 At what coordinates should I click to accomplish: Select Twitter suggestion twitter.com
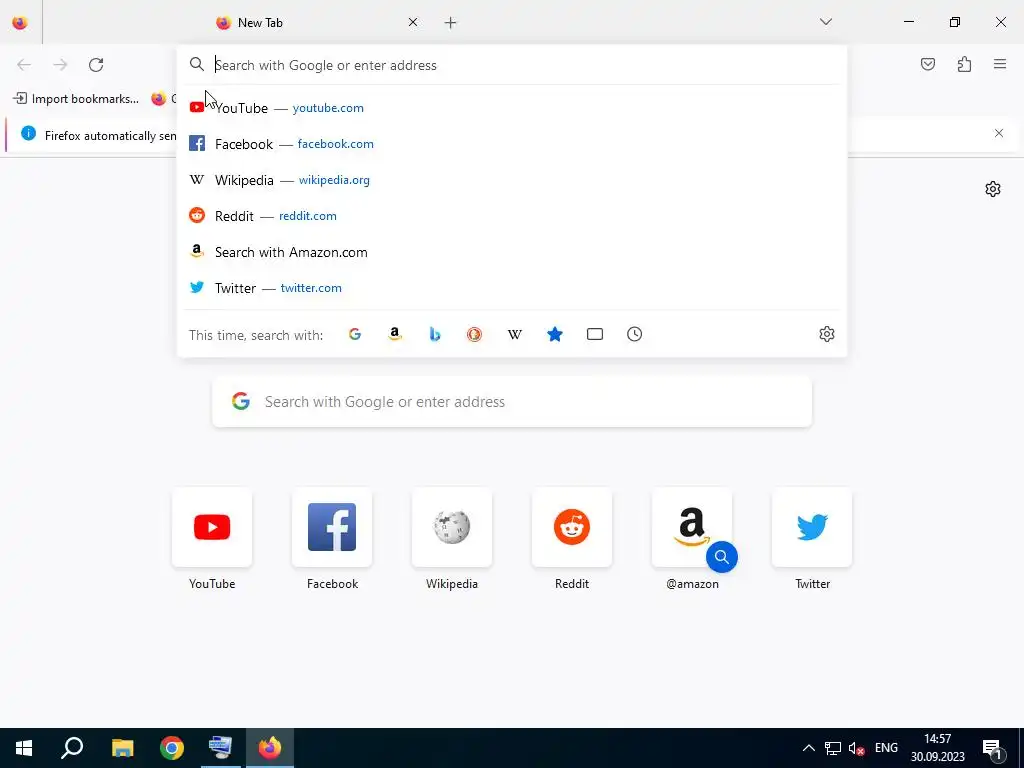coord(512,288)
